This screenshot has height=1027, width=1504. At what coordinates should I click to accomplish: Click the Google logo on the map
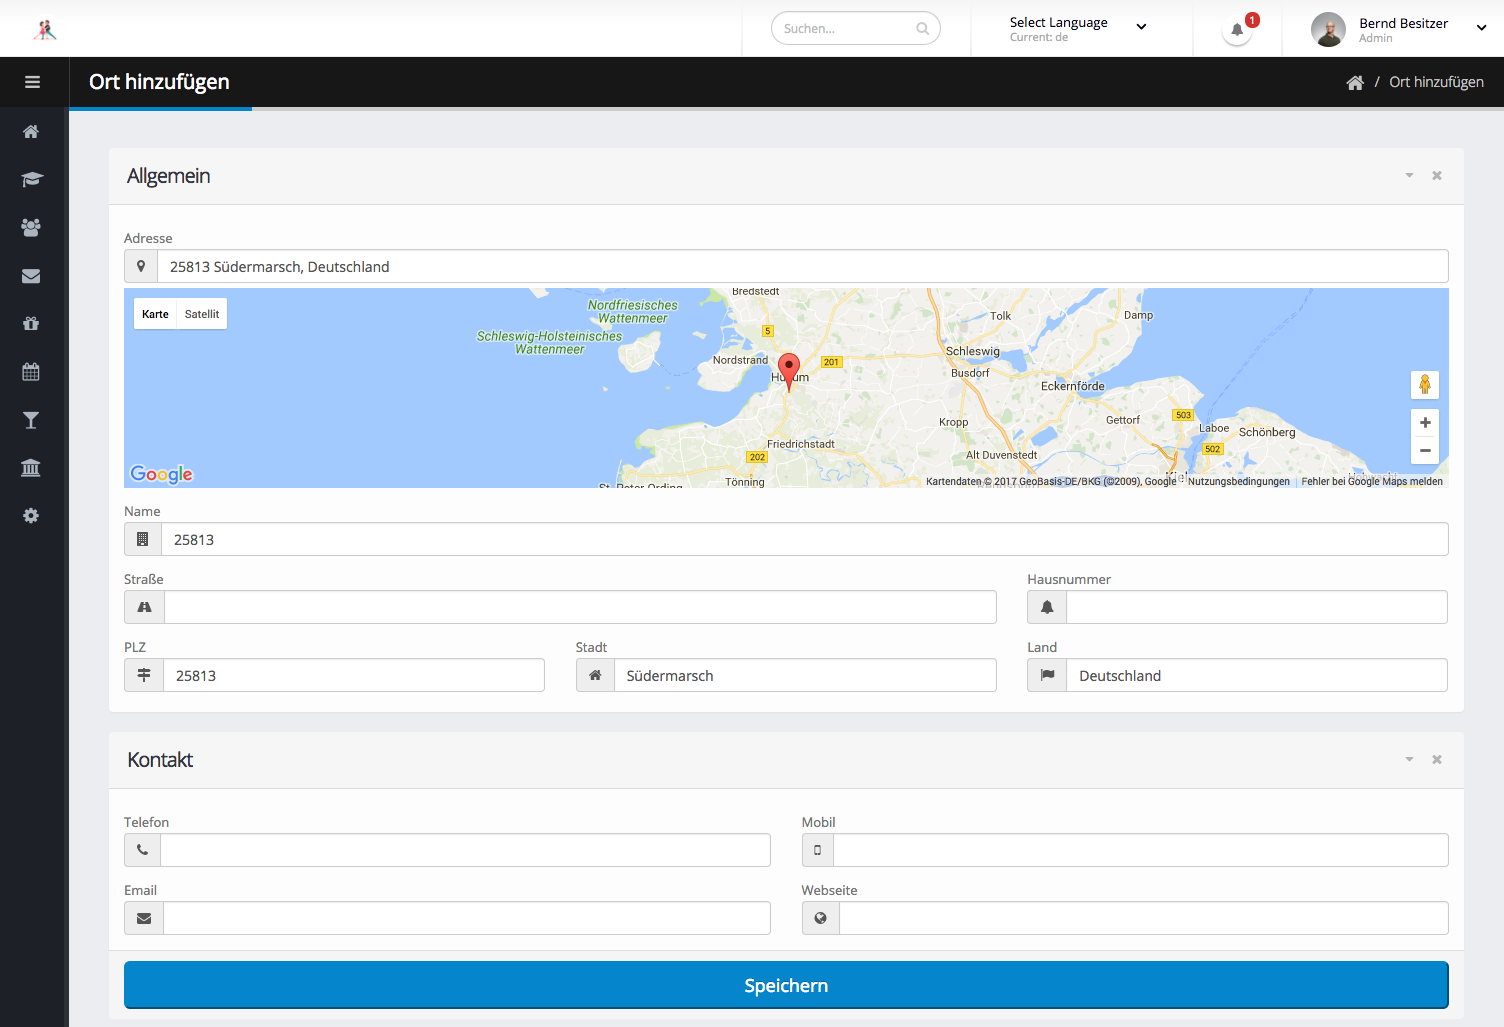(161, 474)
